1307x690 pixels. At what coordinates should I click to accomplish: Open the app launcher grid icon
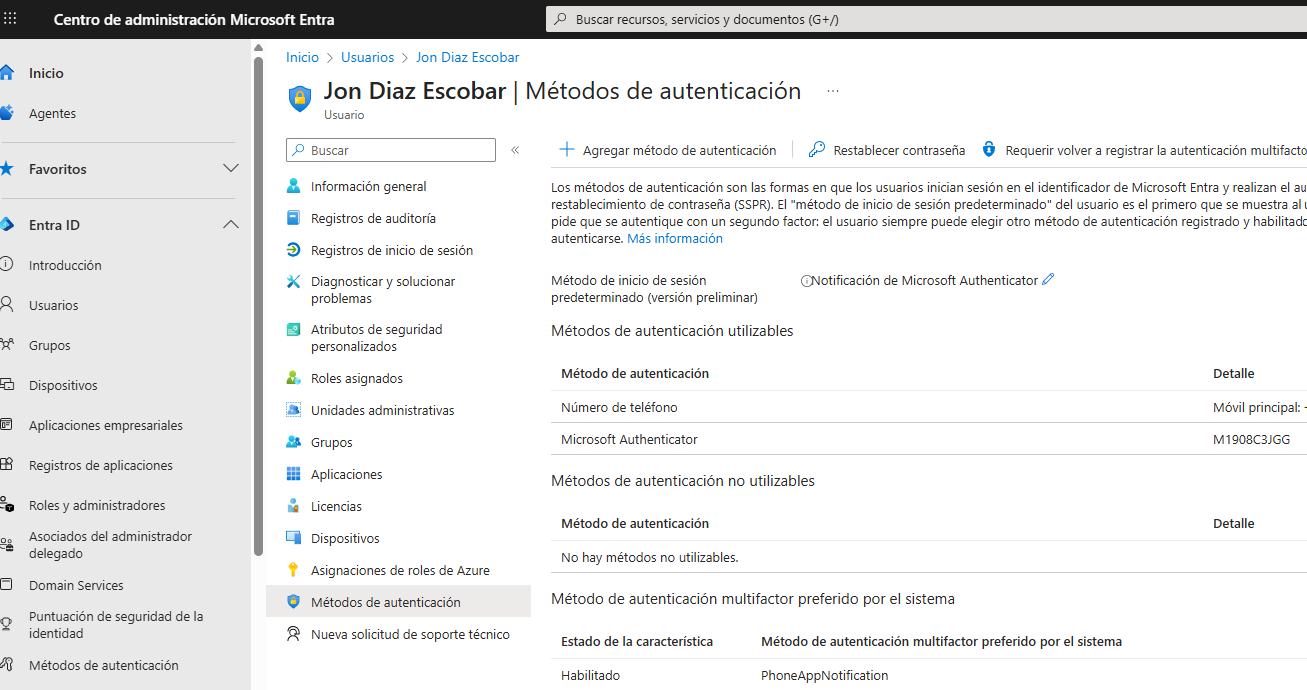coord(11,19)
